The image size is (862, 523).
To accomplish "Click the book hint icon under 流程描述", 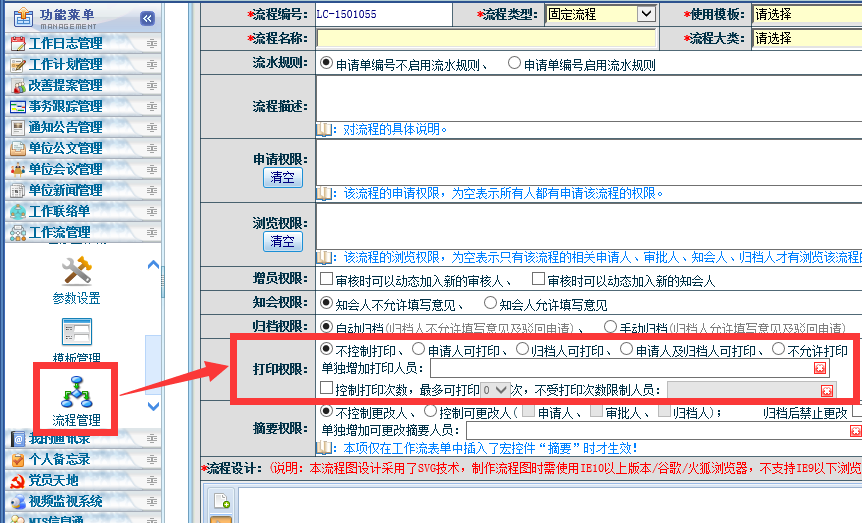I will [324, 129].
